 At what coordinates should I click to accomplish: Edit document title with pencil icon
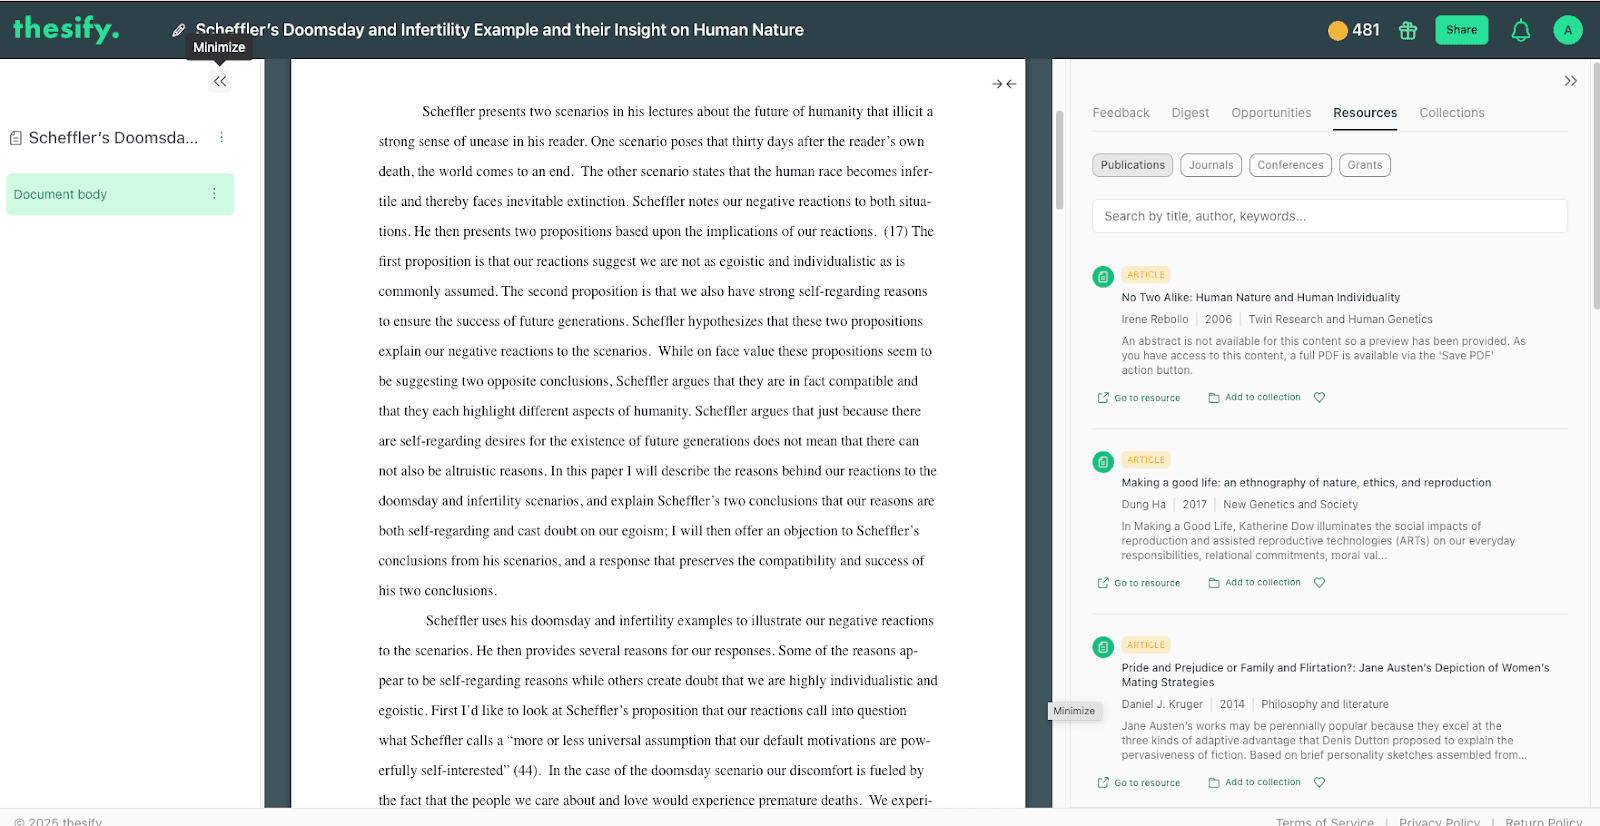(x=178, y=30)
